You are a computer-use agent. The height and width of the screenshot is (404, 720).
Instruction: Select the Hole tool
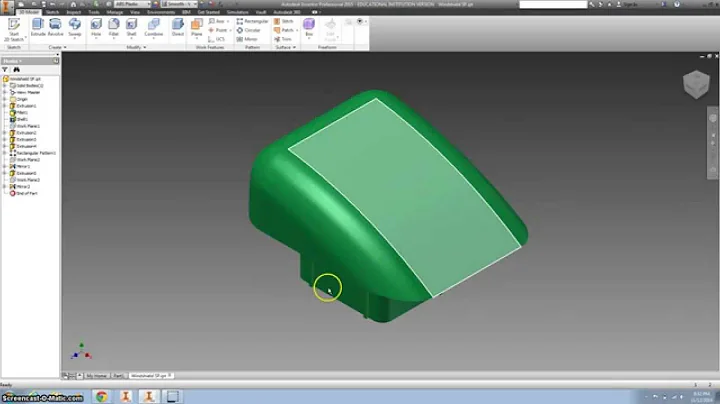[x=96, y=28]
